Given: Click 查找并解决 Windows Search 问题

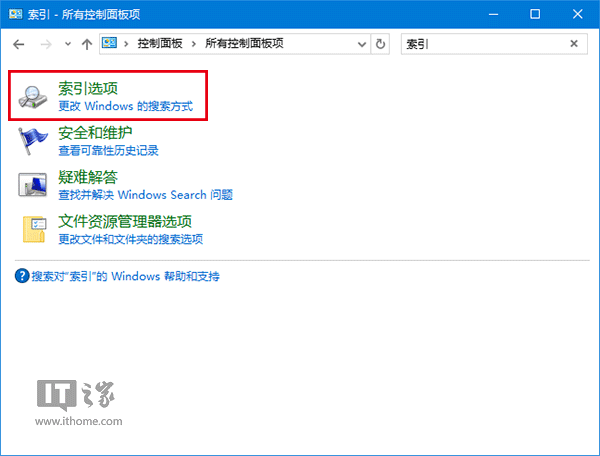Looking at the screenshot, I should [x=145, y=195].
